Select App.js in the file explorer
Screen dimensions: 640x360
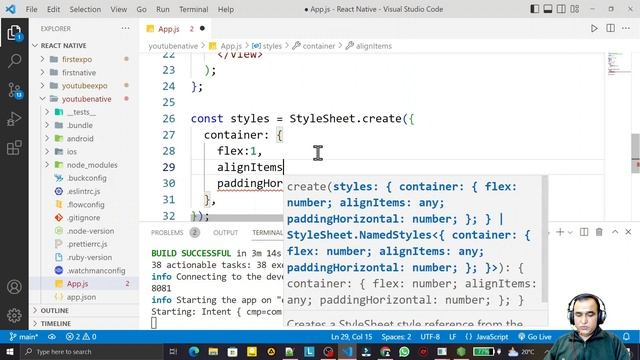pyautogui.click(x=77, y=284)
